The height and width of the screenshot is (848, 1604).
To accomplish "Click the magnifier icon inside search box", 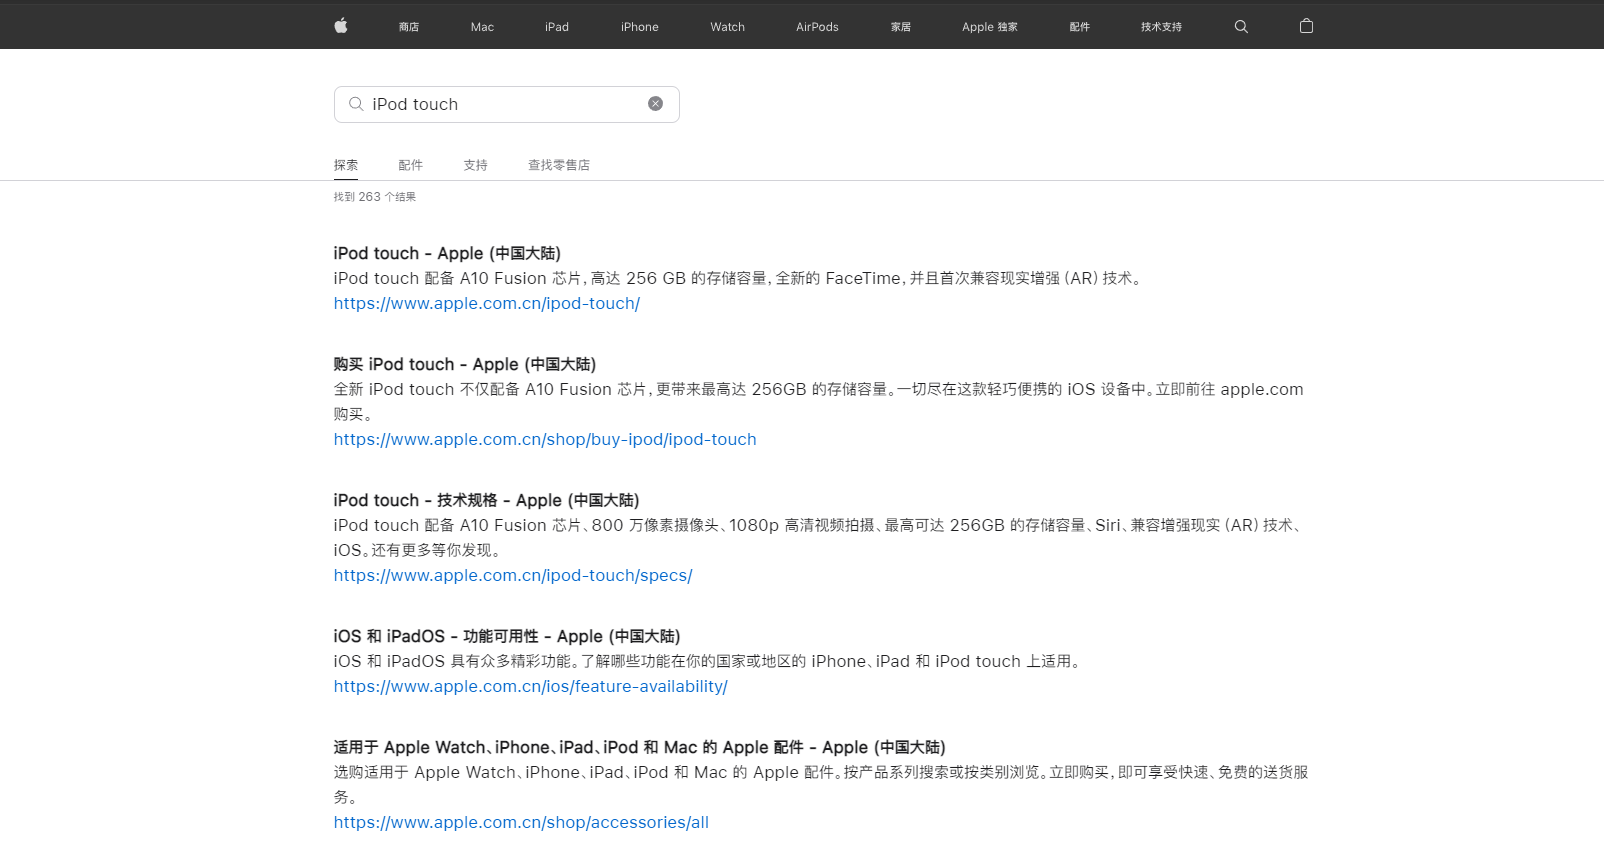I will click(356, 104).
